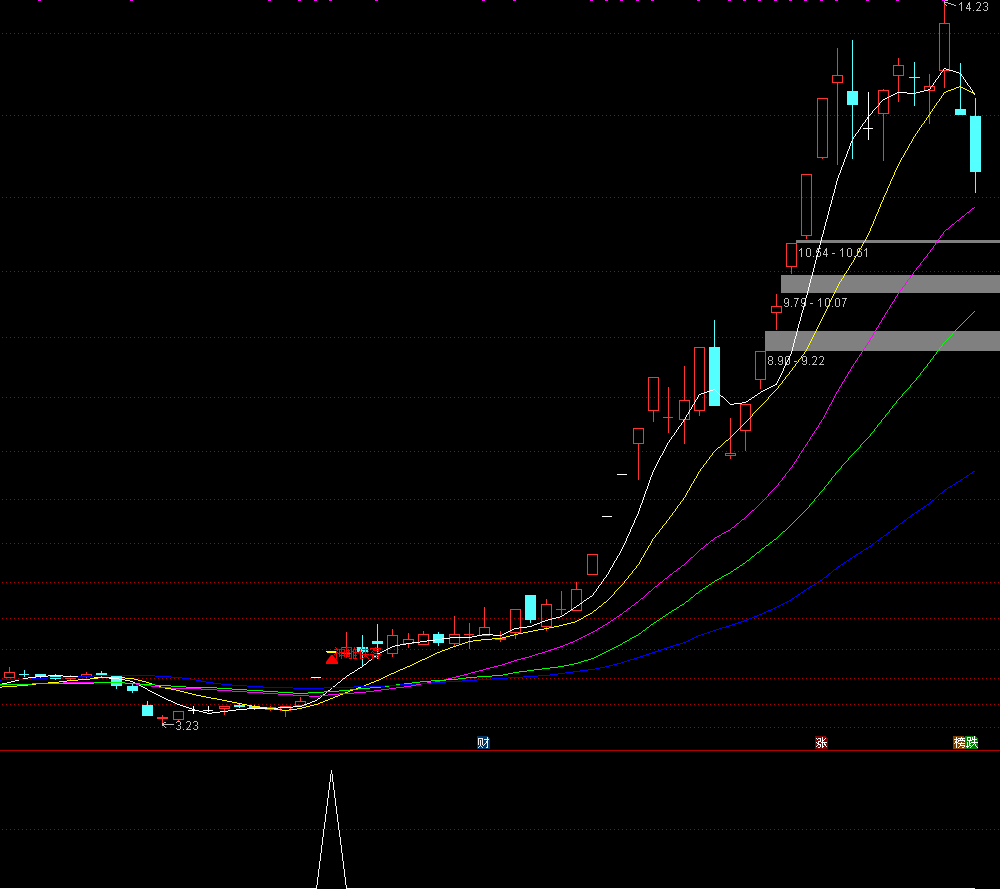
Task: Click the 10.54 - 10.61 gap label
Action: (833, 253)
